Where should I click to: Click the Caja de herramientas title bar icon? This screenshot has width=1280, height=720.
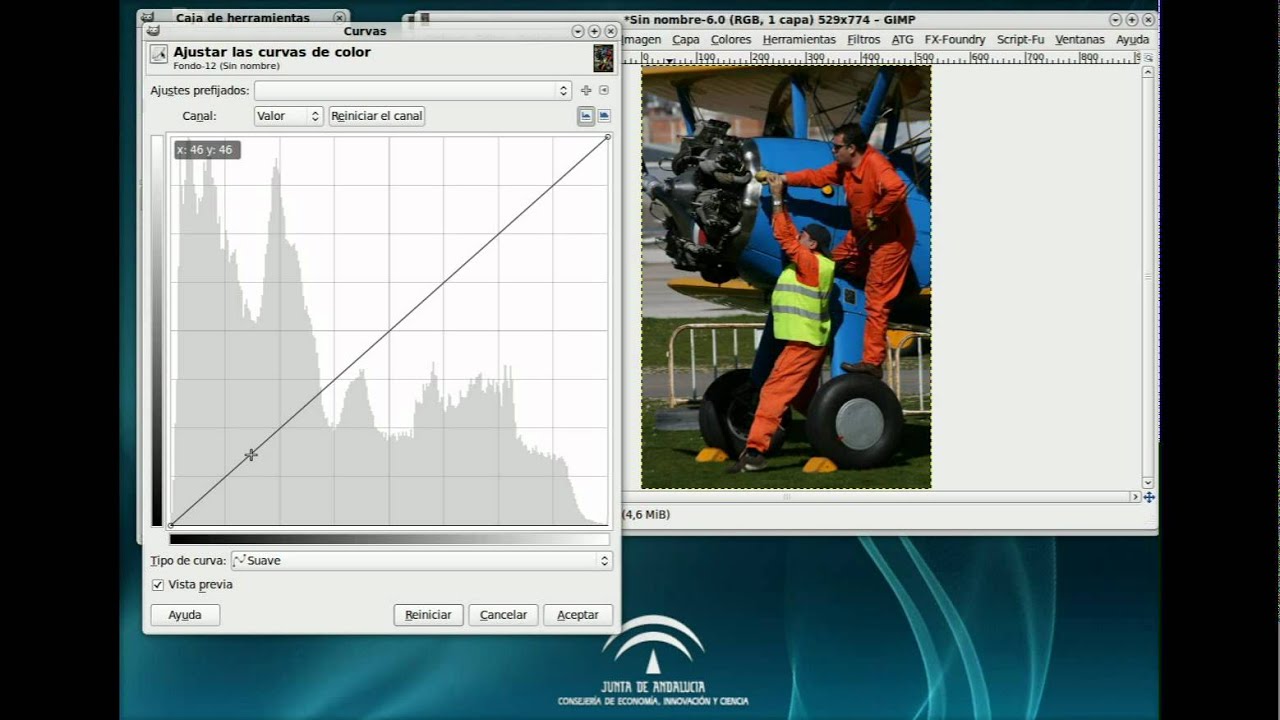coord(147,18)
